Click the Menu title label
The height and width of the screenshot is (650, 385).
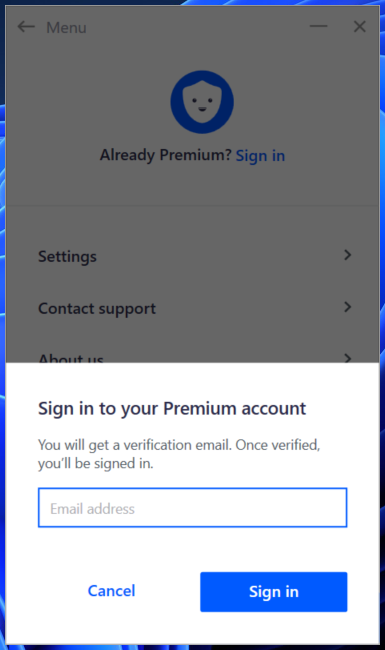66,28
